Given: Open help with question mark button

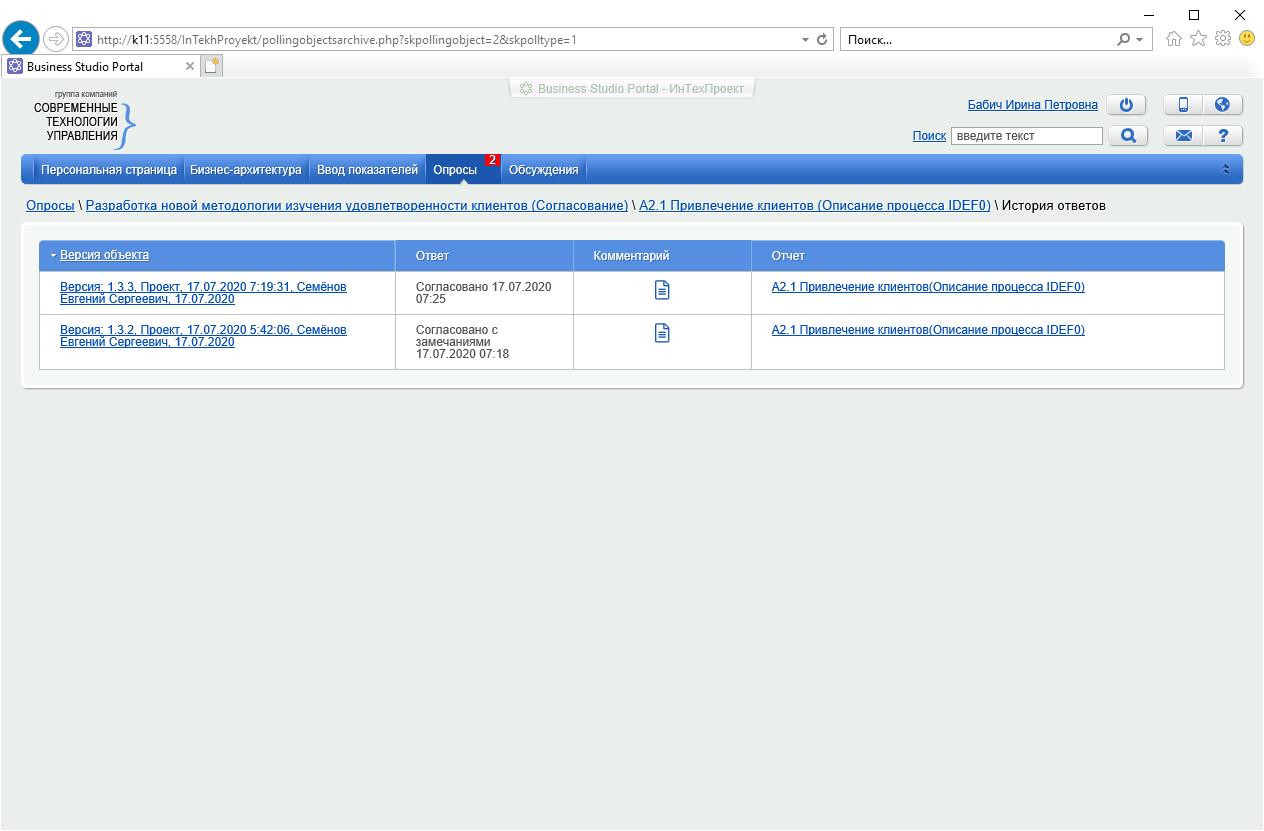Looking at the screenshot, I should tap(1222, 136).
